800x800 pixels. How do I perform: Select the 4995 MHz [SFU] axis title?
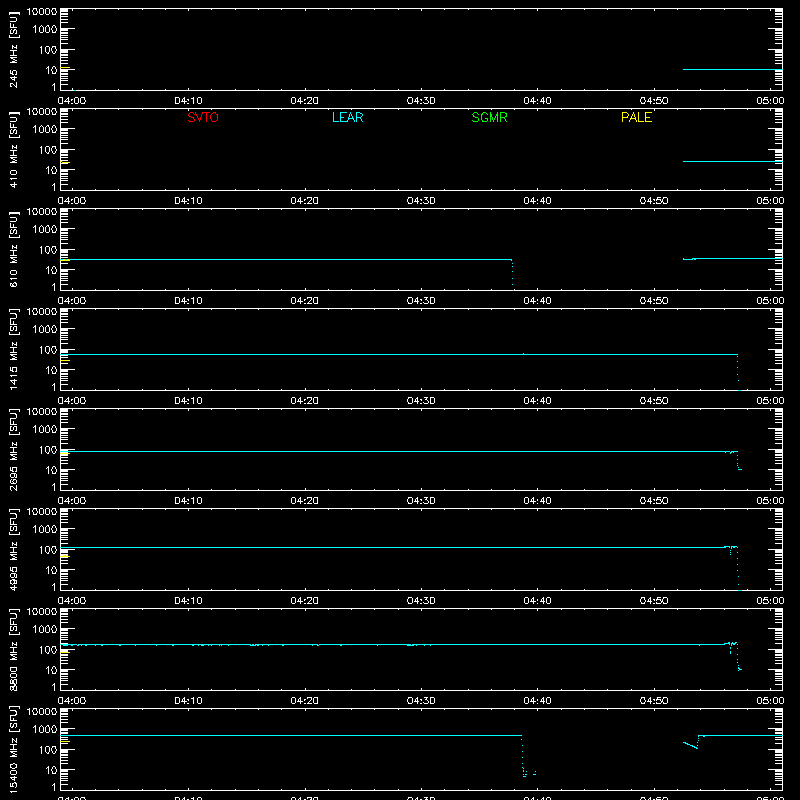(x=13, y=550)
